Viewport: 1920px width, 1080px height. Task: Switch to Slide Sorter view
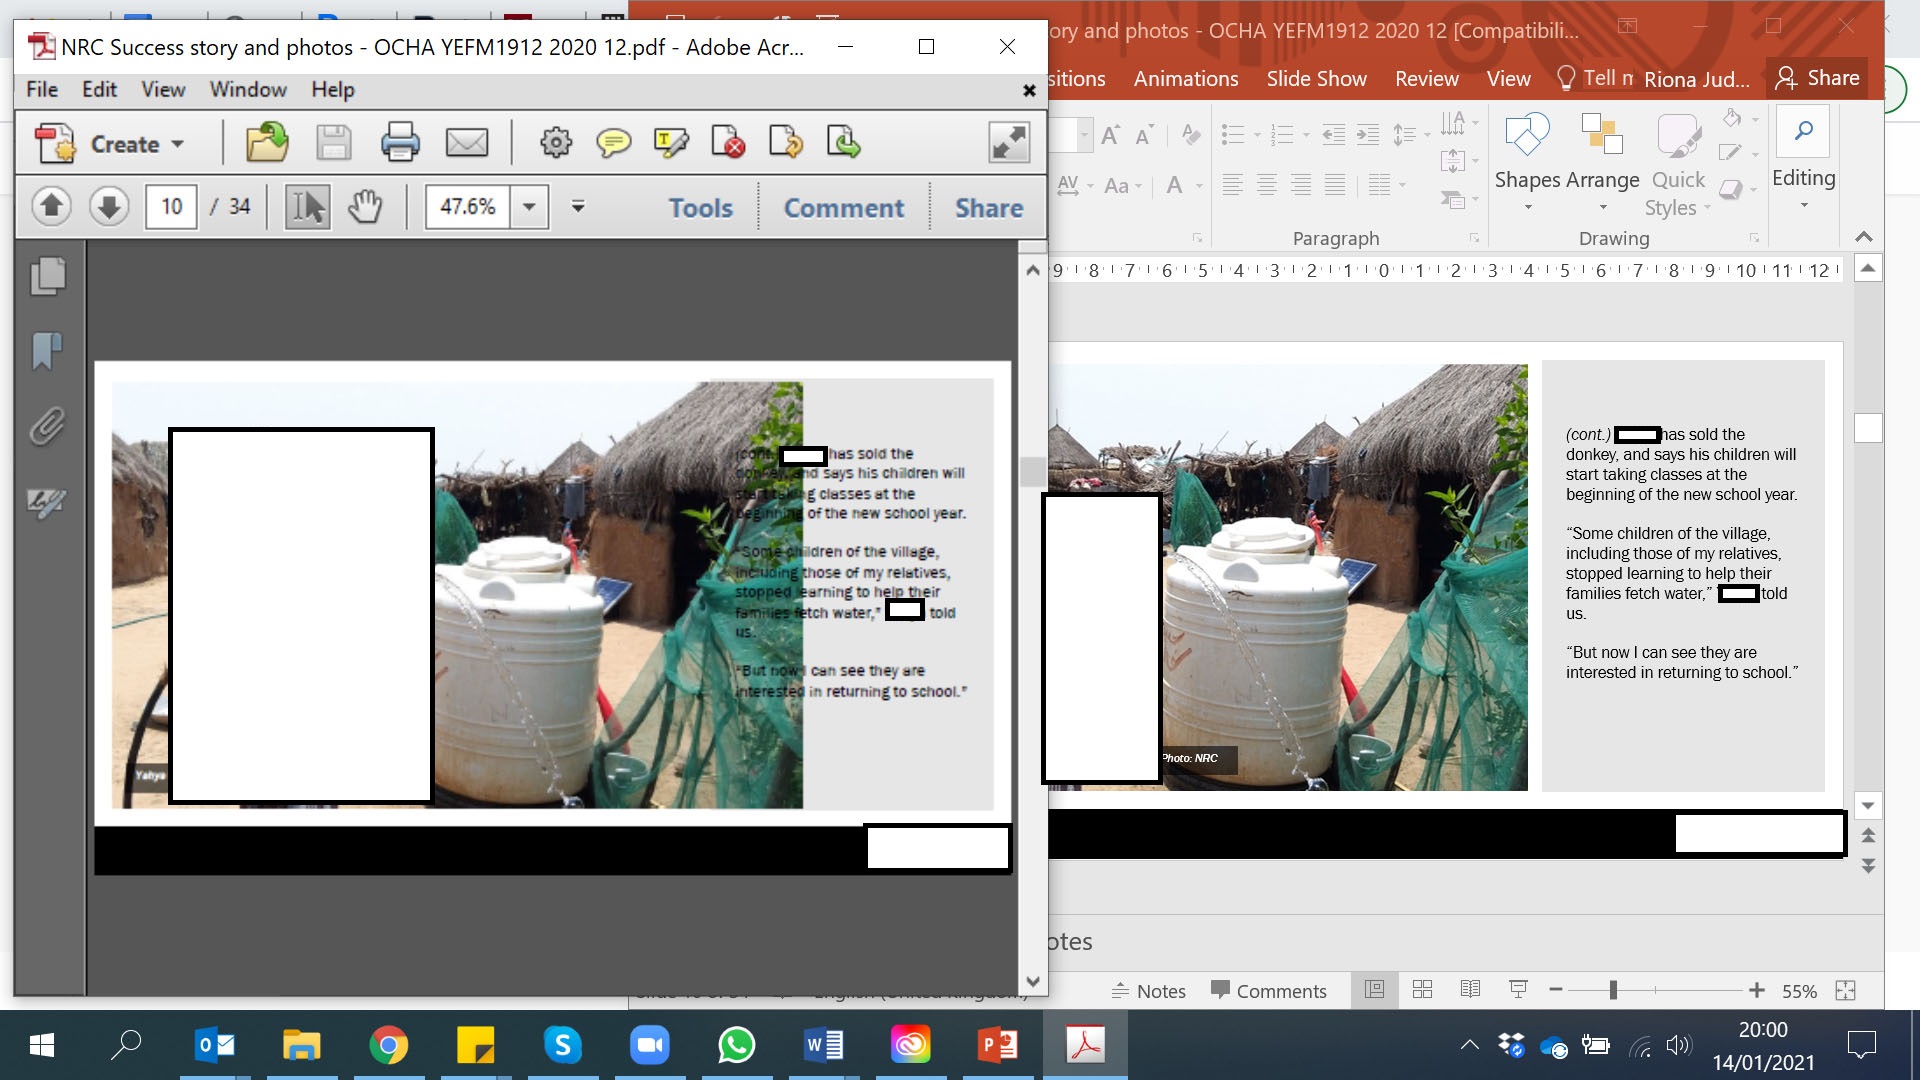tap(1422, 990)
